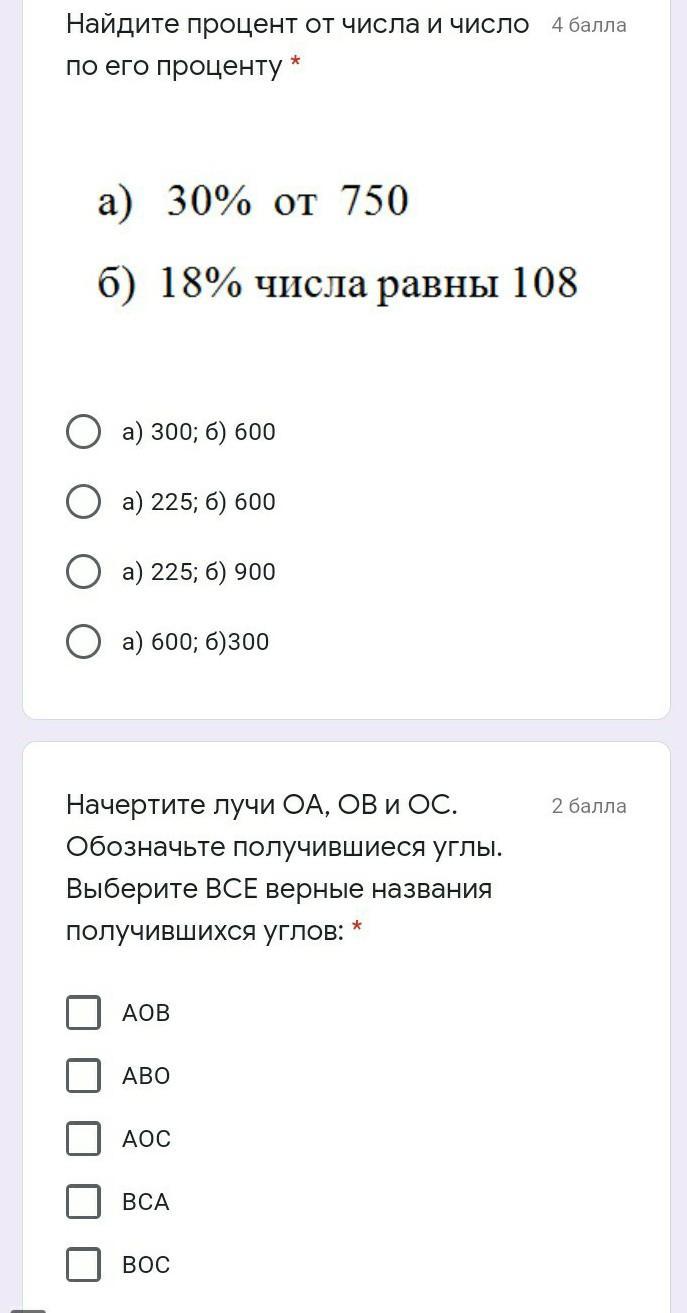Pick radio option а) 225; б) 900
The height and width of the screenshot is (1313, 687).
pos(83,572)
